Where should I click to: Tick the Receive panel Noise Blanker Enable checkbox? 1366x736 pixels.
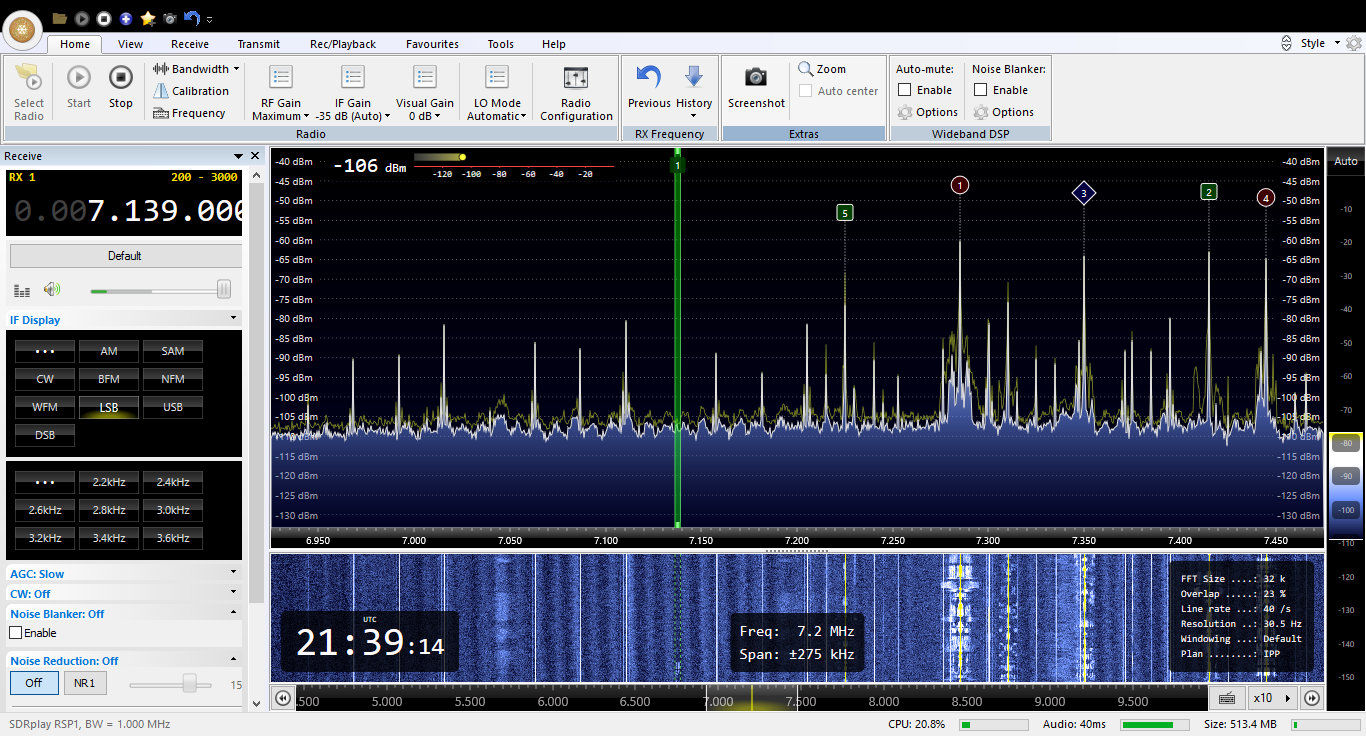pyautogui.click(x=16, y=633)
